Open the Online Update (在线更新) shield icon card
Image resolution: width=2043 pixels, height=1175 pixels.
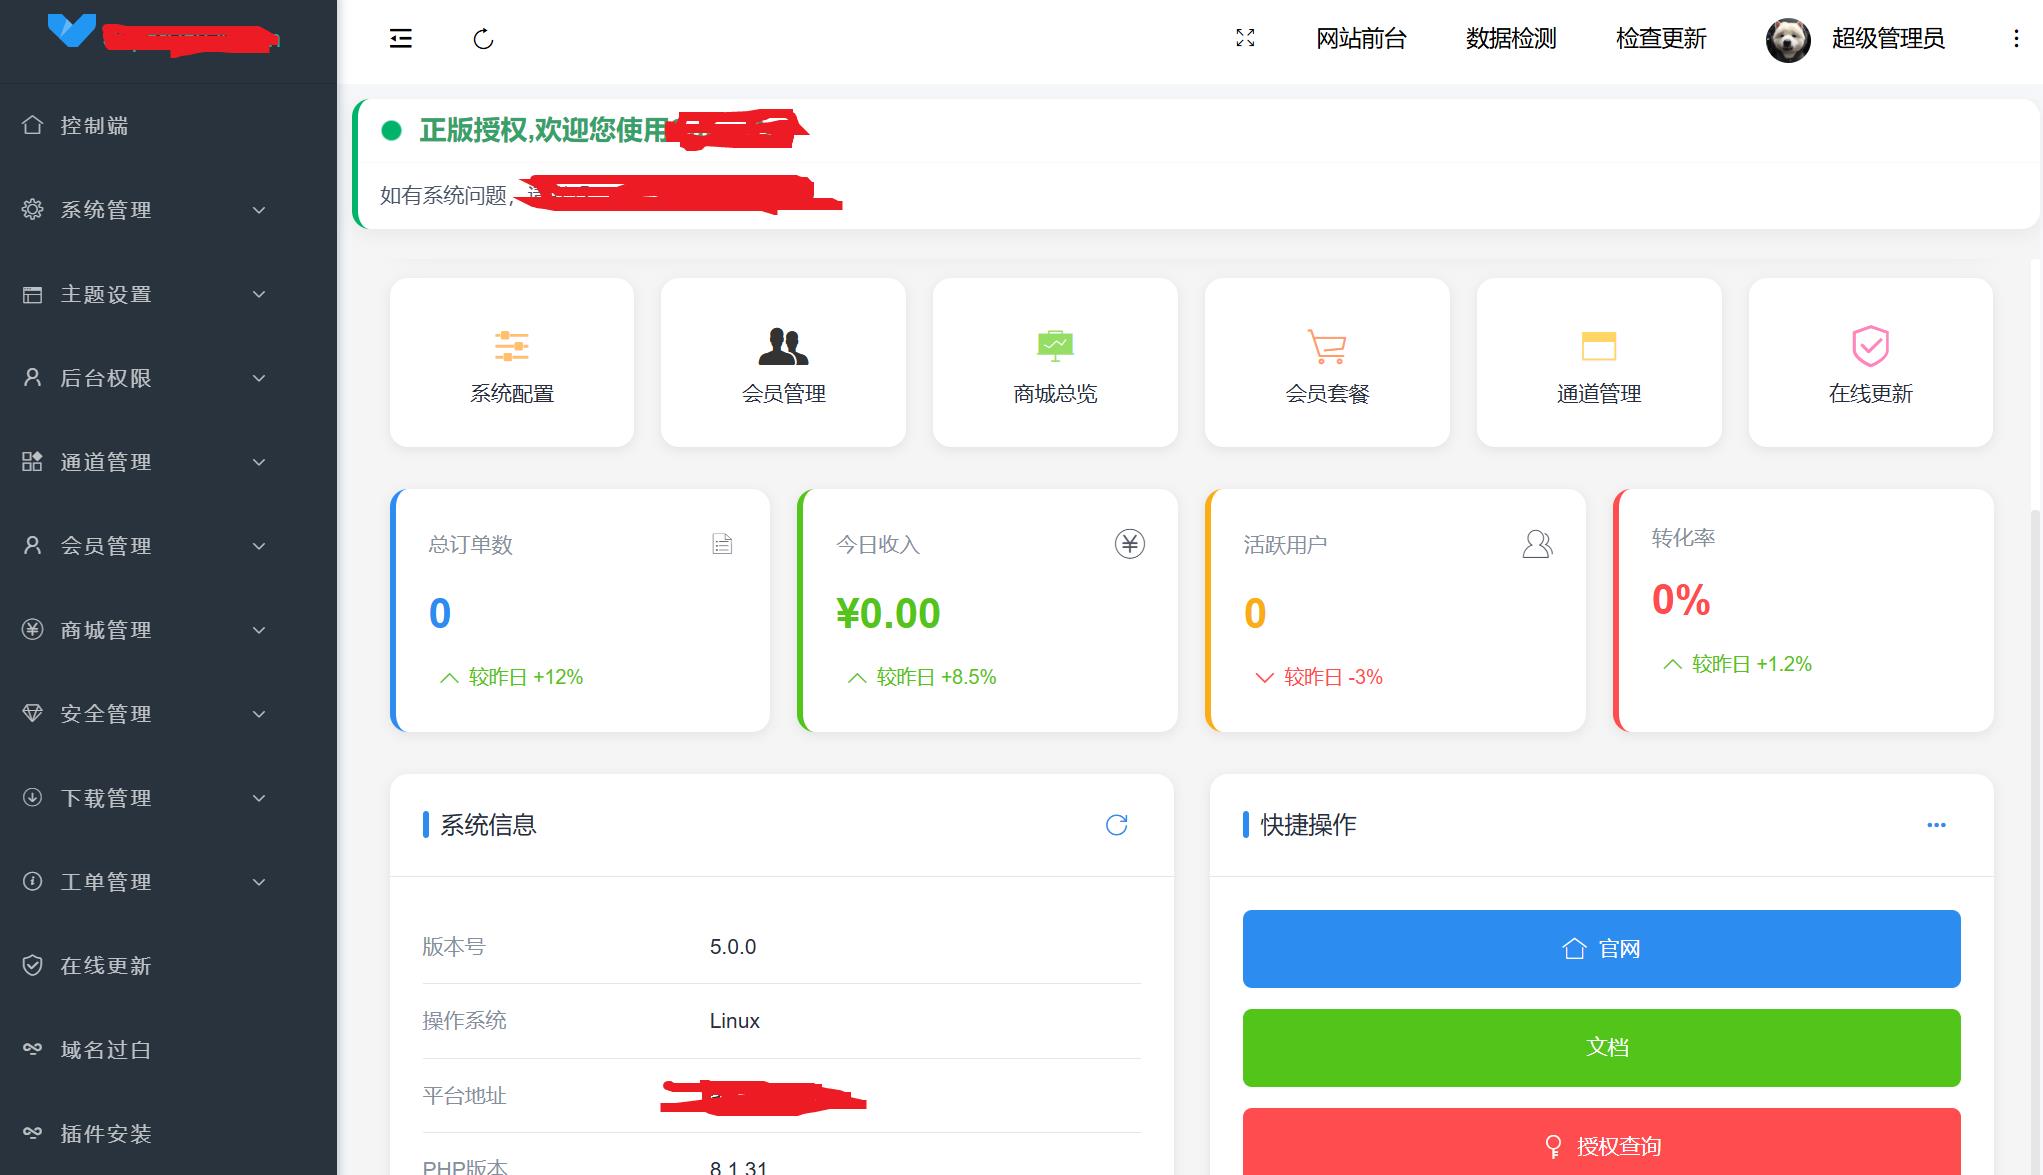tap(1870, 363)
